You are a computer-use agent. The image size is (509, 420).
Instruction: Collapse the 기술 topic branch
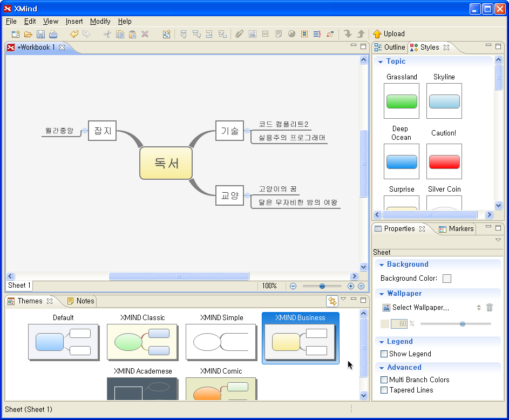[x=247, y=131]
